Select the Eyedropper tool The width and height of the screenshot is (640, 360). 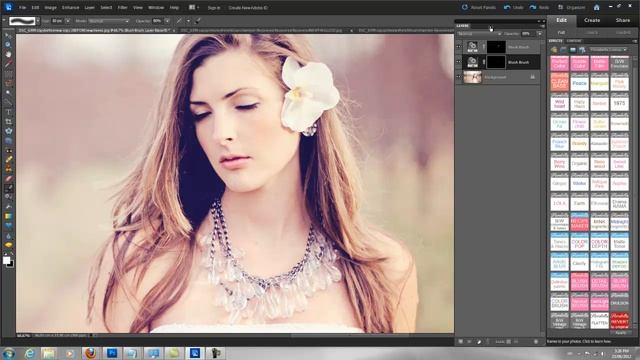(8, 64)
